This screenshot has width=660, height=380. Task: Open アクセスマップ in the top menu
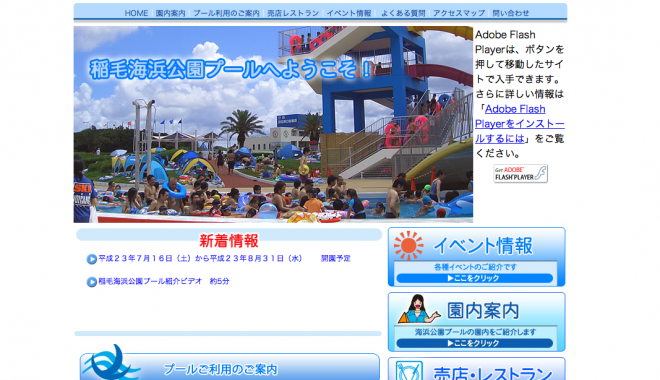tap(459, 13)
